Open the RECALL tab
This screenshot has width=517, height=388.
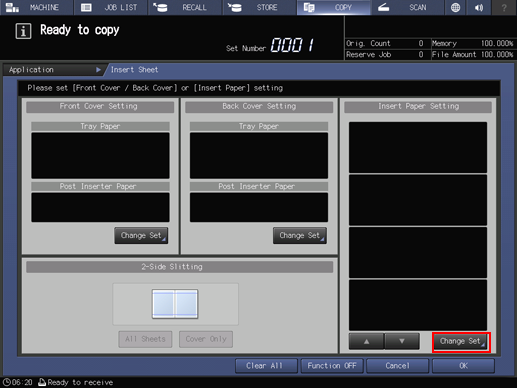[x=185, y=7]
